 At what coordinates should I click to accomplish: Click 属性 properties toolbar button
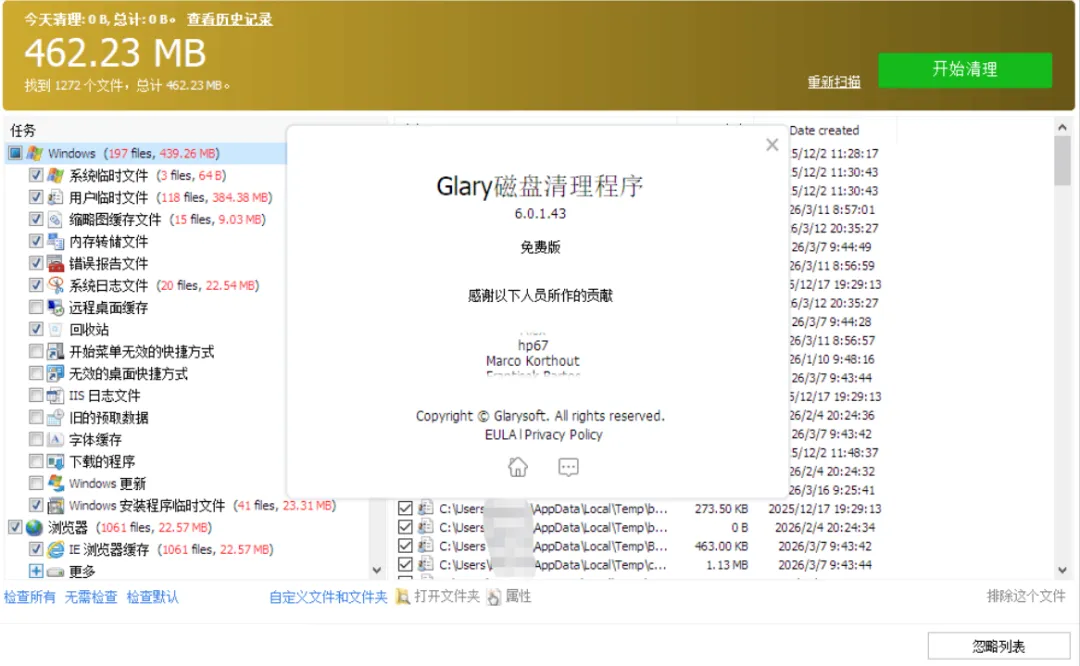click(x=510, y=596)
